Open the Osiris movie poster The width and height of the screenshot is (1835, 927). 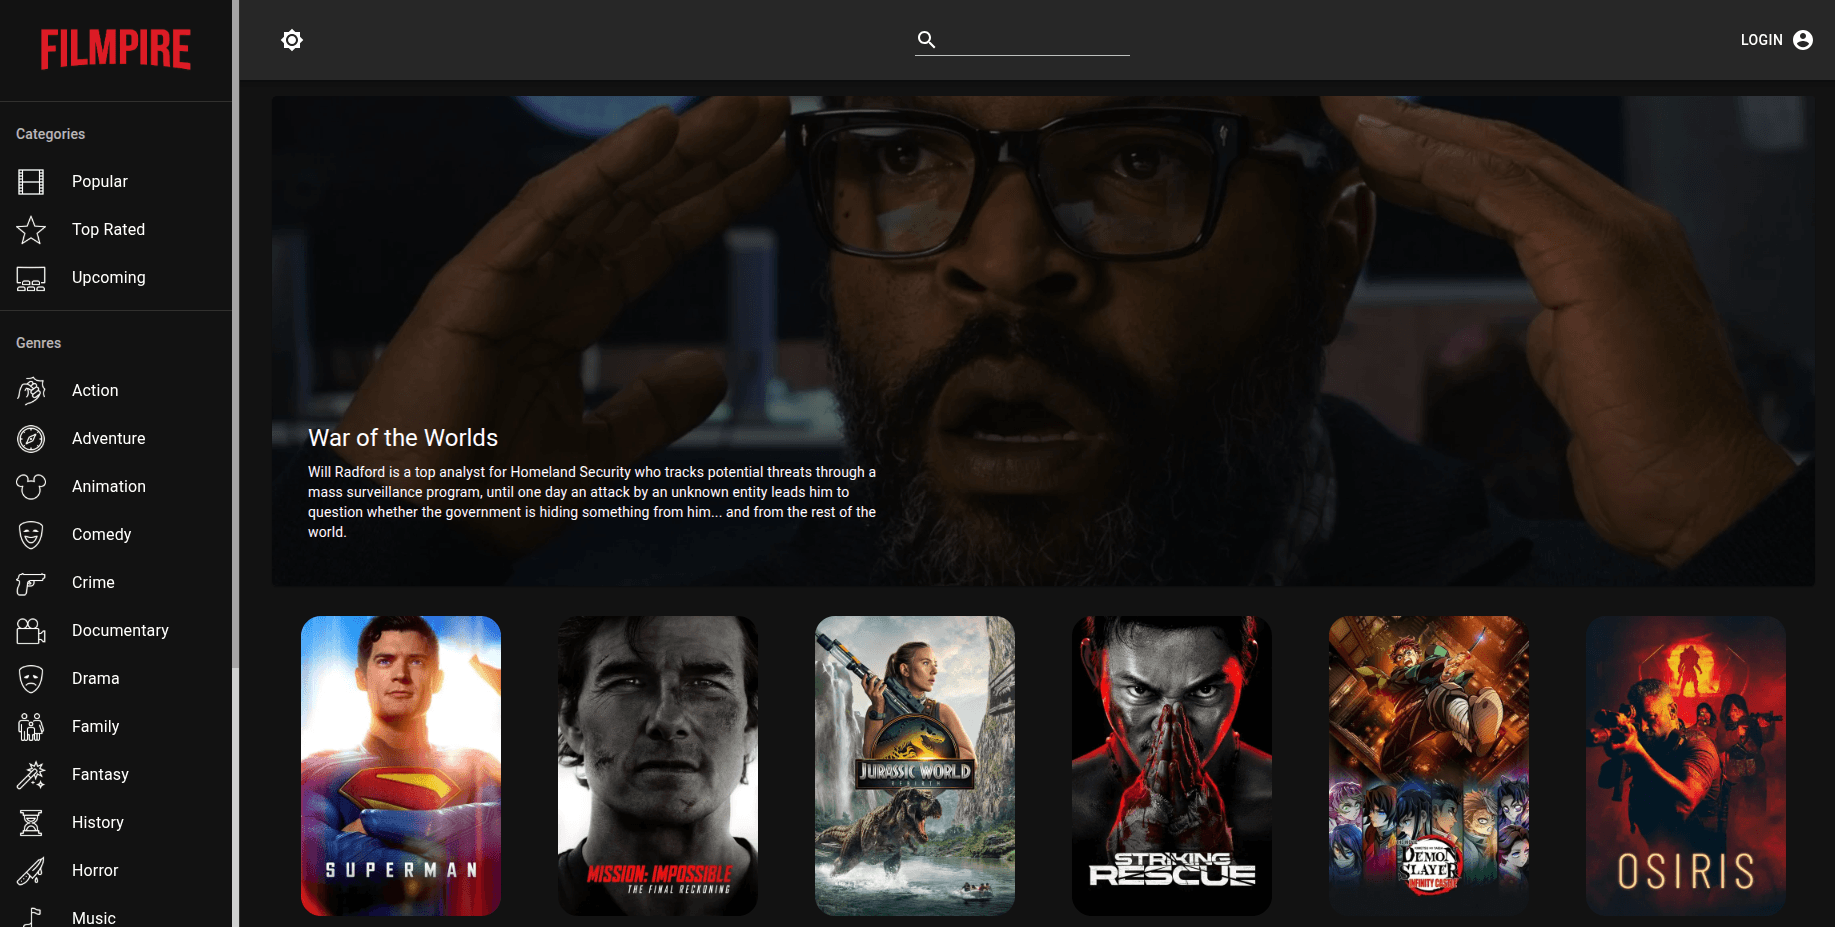(x=1686, y=766)
